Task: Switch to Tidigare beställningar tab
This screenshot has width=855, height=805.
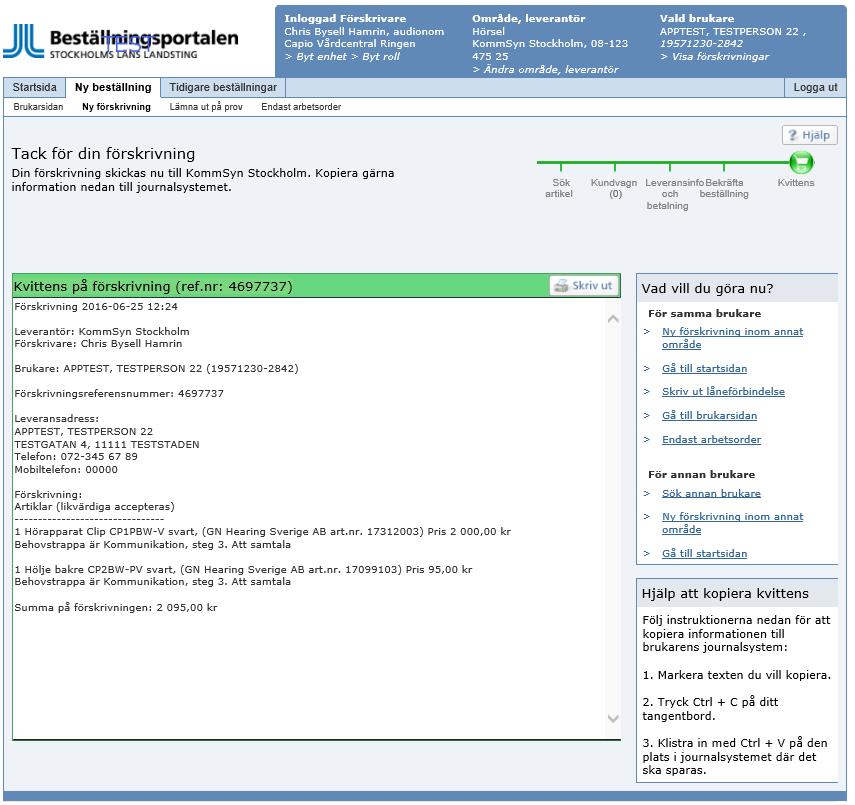Action: coord(222,87)
